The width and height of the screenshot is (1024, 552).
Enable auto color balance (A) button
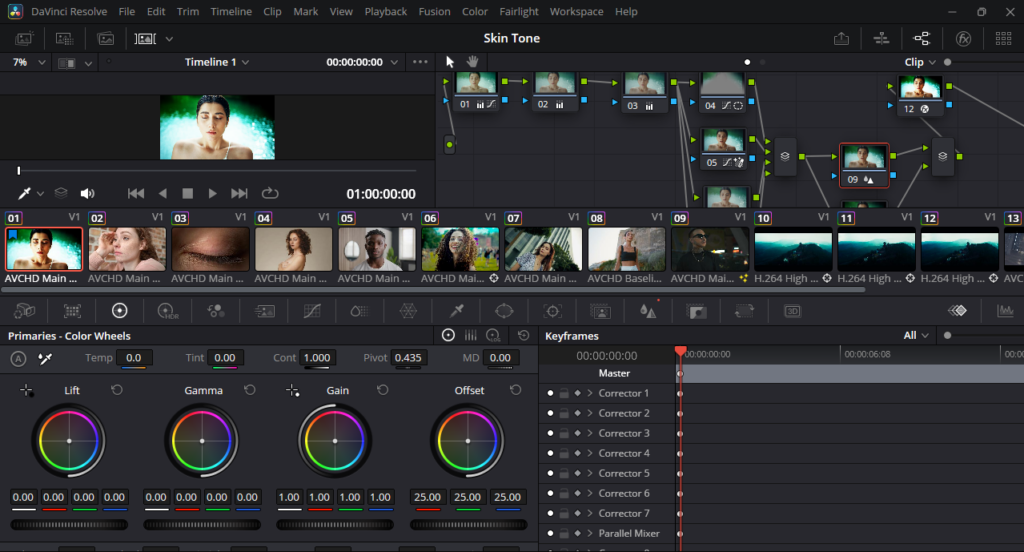coord(18,358)
